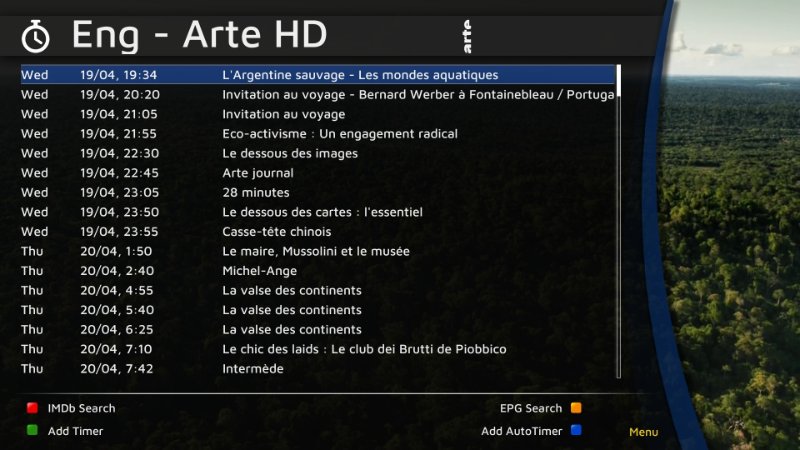Click the 20/04, 7:42 time cell

(x=116, y=369)
